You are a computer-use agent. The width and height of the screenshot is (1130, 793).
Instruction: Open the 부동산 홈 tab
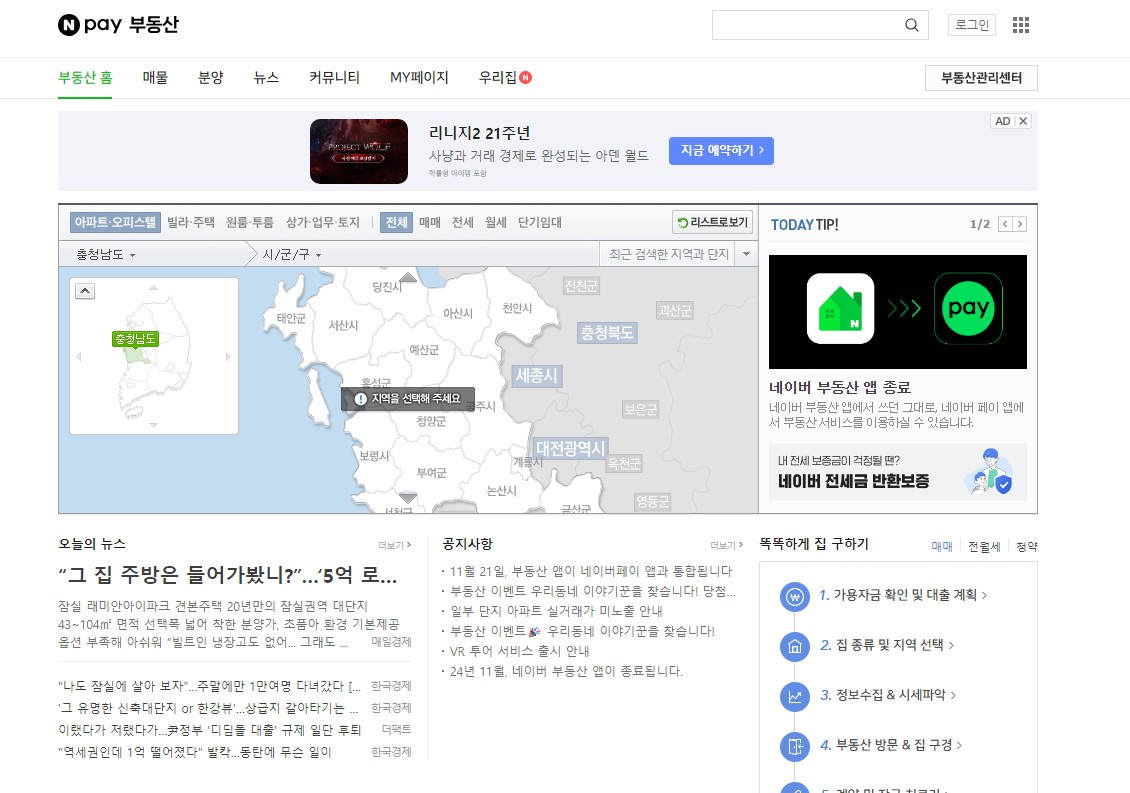pos(85,77)
